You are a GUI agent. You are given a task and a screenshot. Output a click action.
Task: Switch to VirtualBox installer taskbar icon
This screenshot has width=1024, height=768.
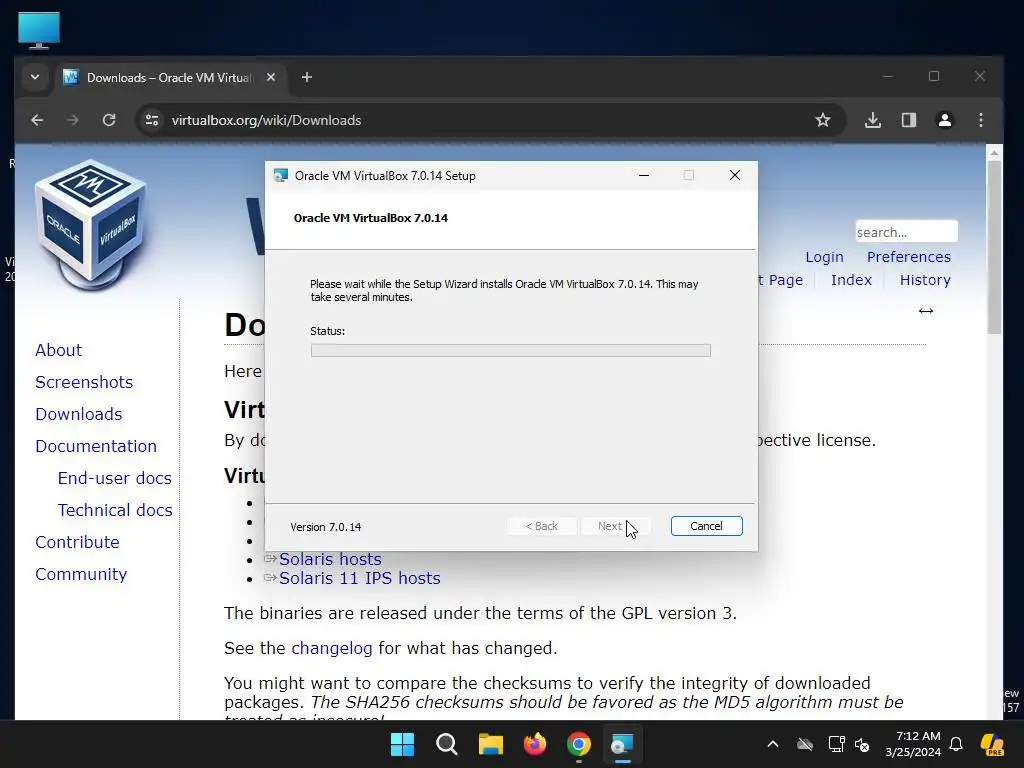[x=622, y=744]
